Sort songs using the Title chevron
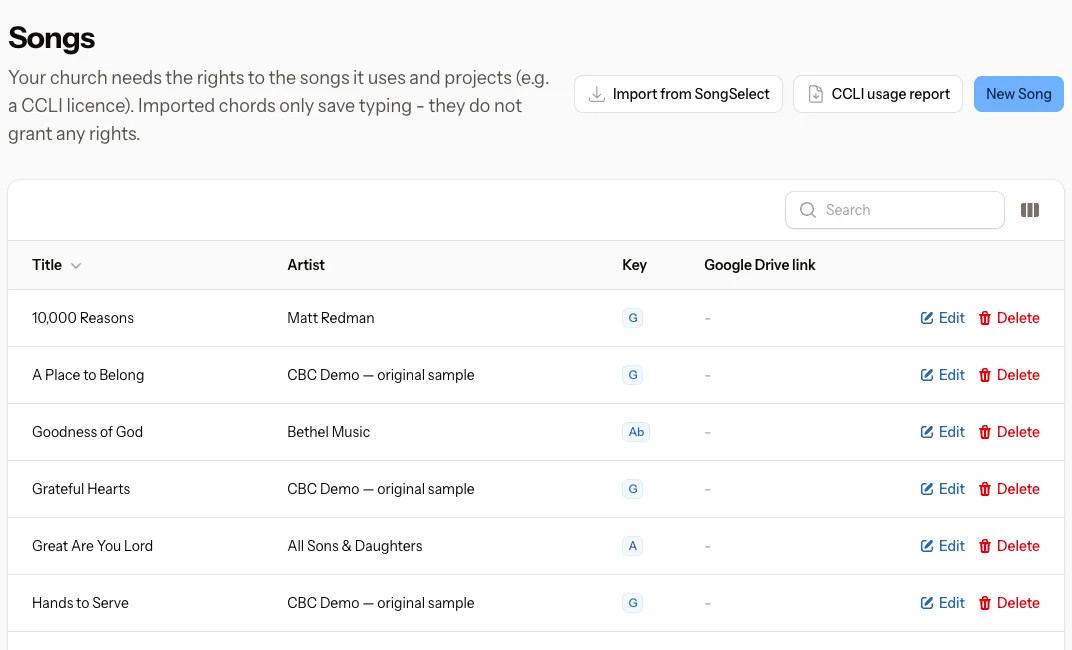 click(76, 266)
